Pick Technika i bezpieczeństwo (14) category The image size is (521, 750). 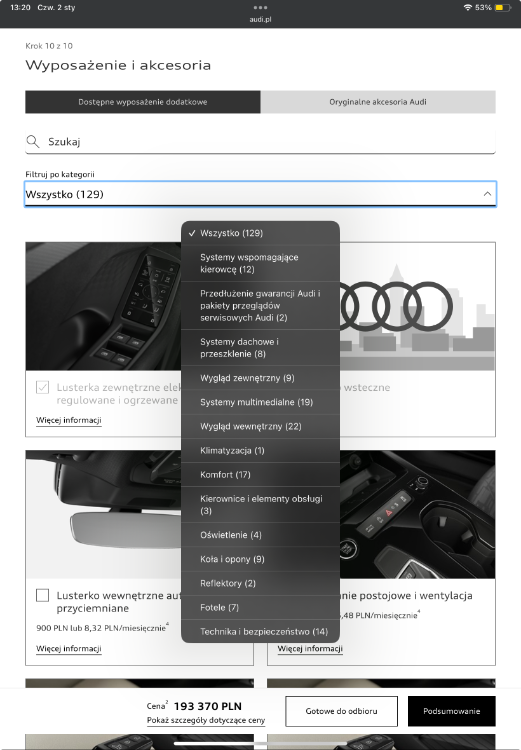coord(260,631)
